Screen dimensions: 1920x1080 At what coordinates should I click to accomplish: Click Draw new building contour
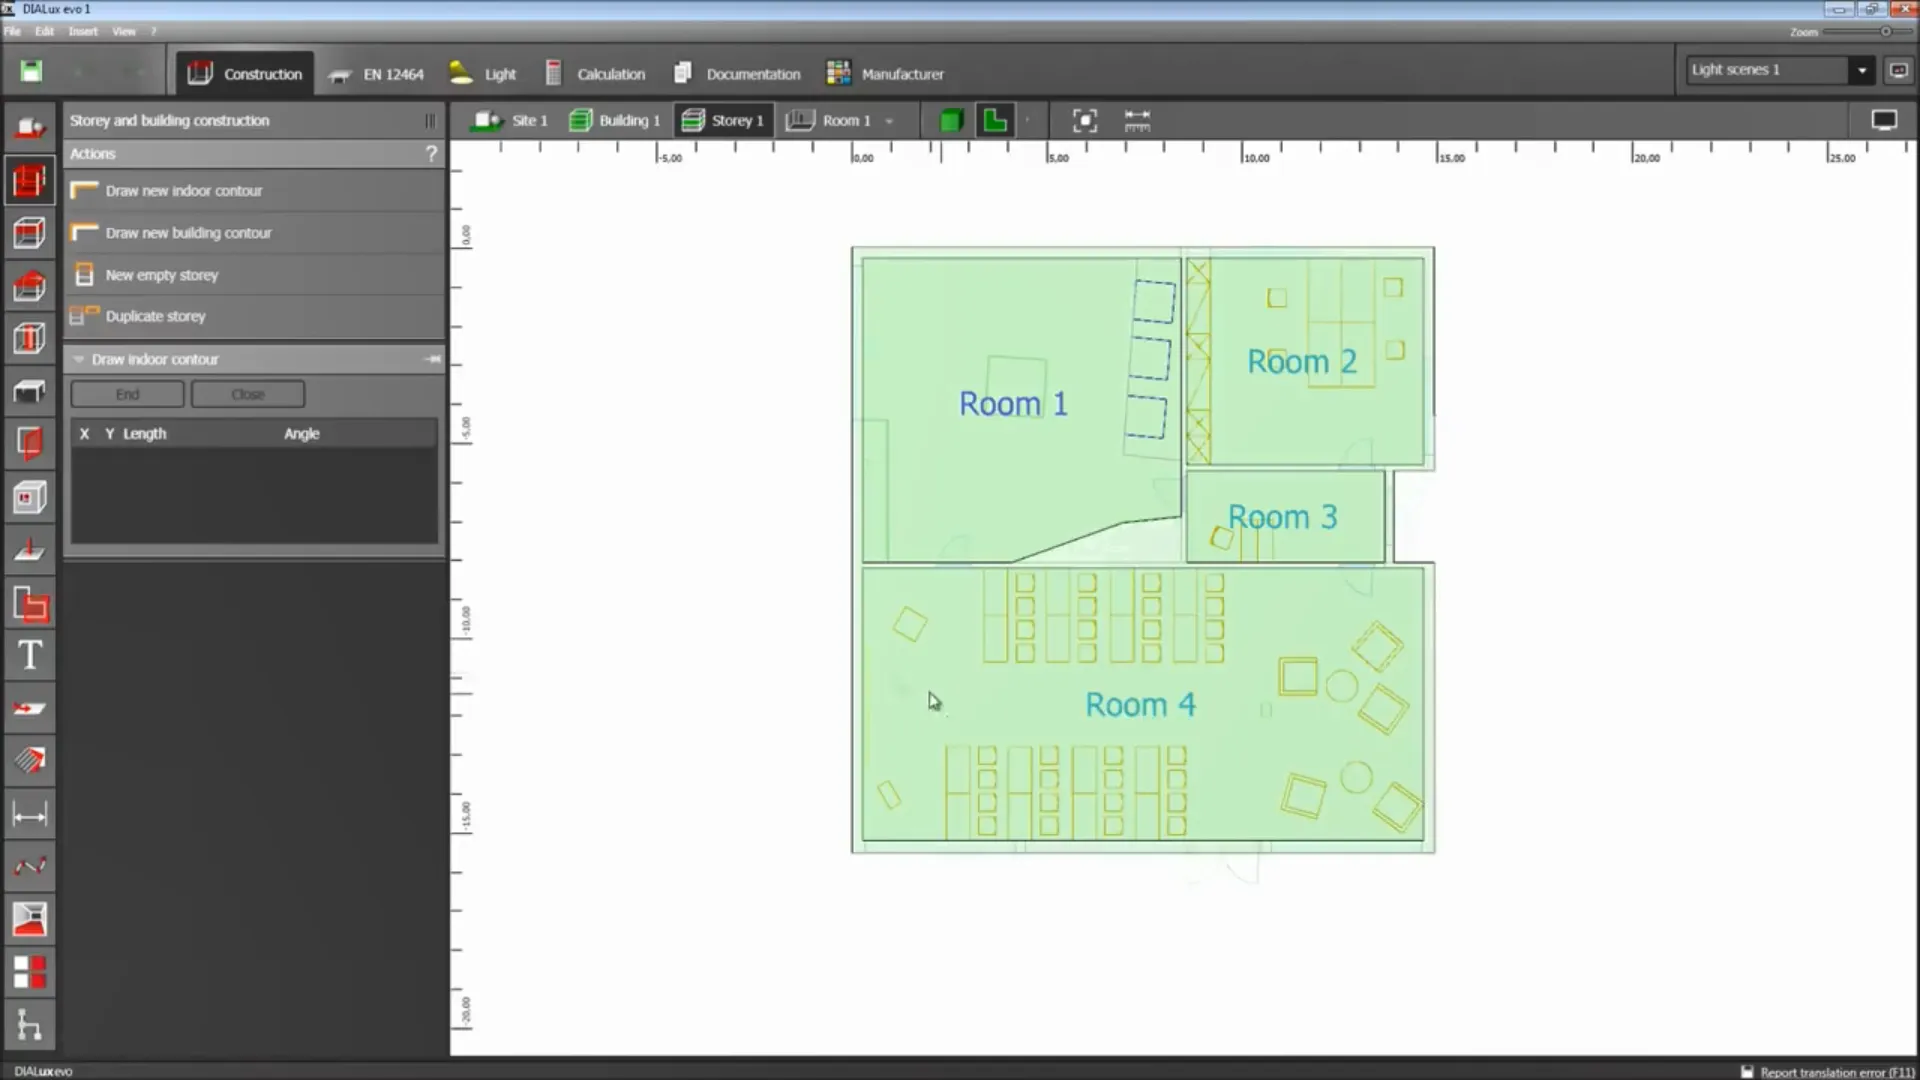tap(188, 233)
